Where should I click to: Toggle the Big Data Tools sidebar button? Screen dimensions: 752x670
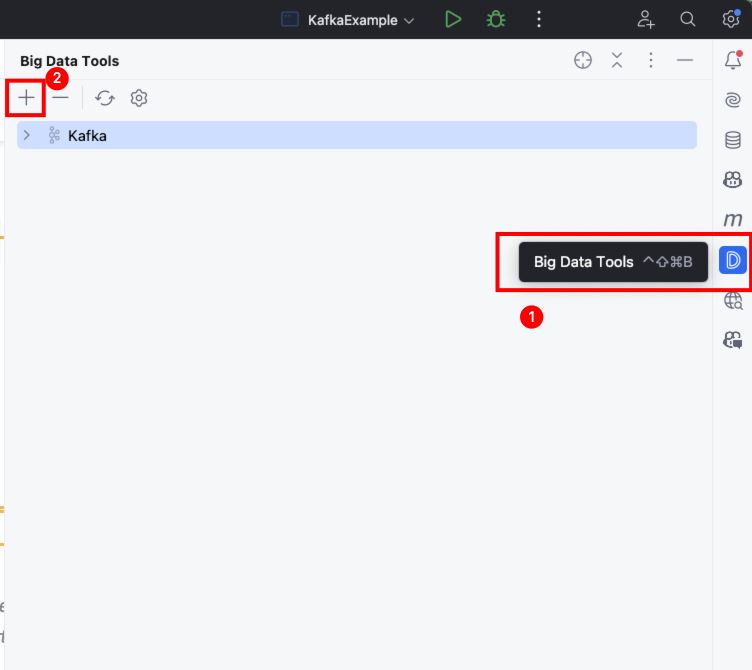click(x=733, y=260)
